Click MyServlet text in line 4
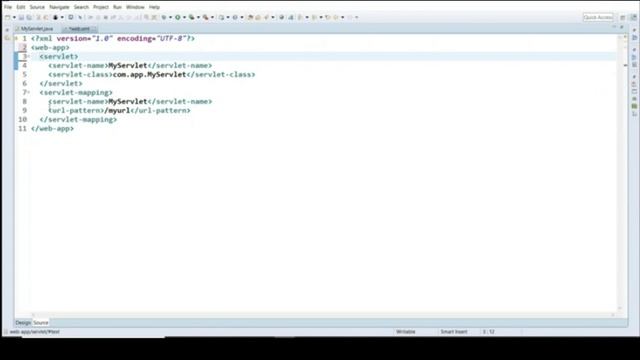 (x=128, y=65)
